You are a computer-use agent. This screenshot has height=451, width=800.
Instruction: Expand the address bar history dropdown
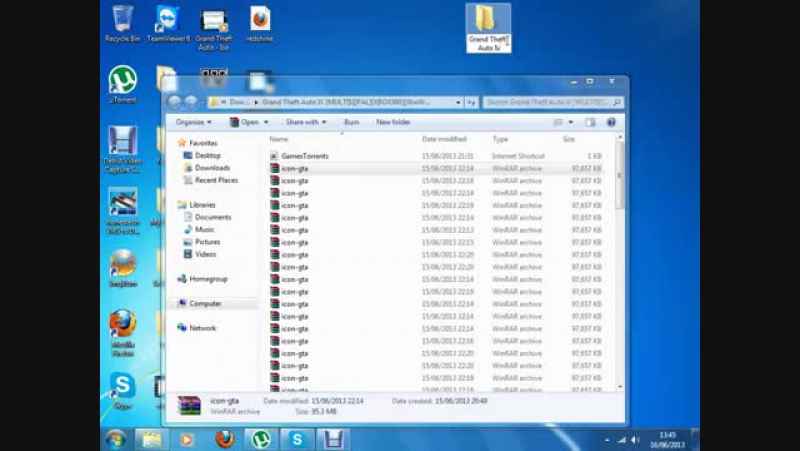[458, 103]
